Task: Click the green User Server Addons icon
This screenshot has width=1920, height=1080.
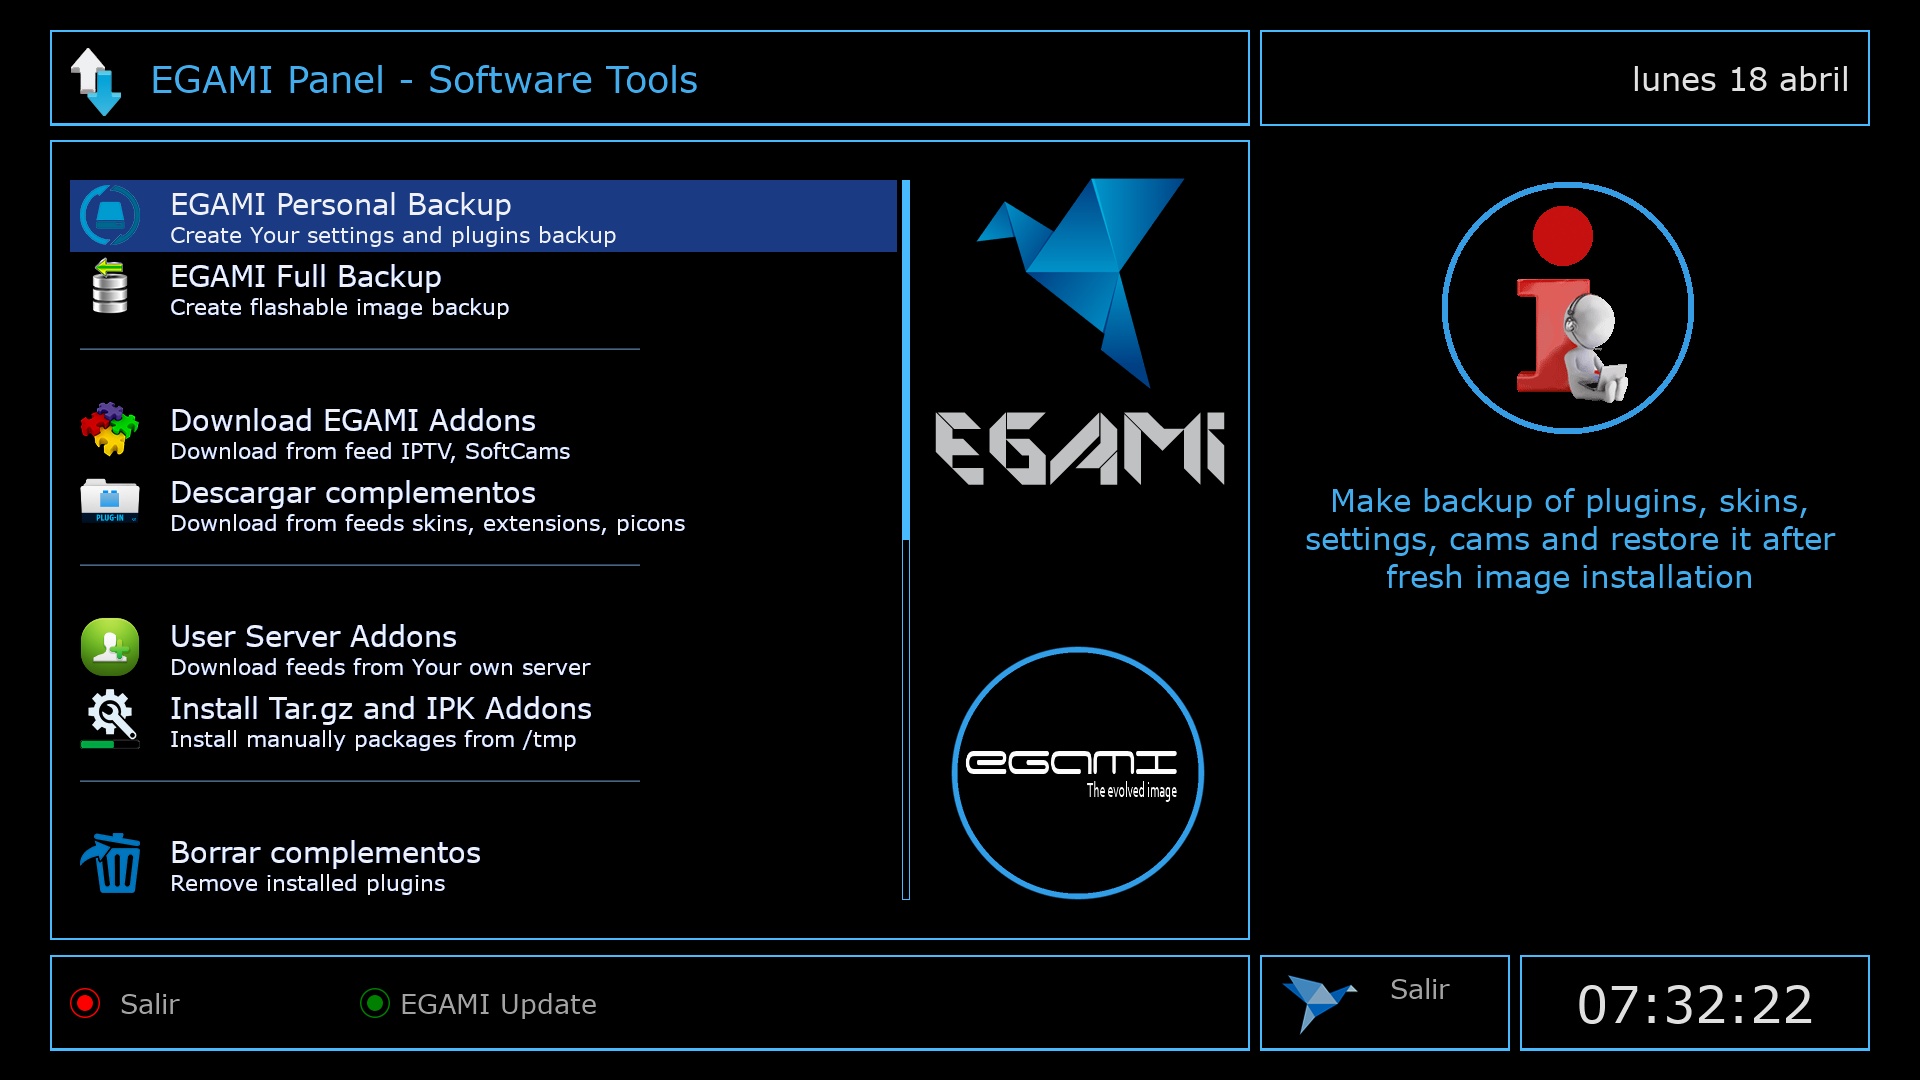Action: coord(110,647)
